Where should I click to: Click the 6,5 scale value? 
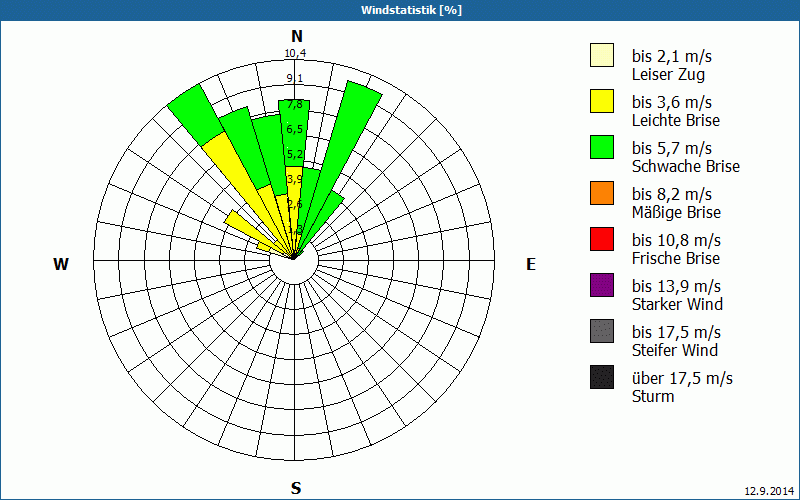tap(294, 129)
